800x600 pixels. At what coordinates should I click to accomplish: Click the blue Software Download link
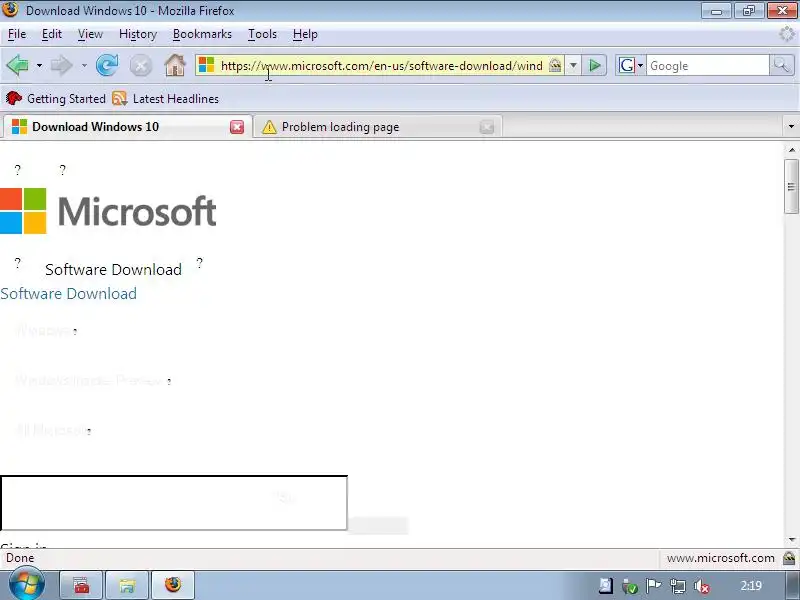coord(68,293)
